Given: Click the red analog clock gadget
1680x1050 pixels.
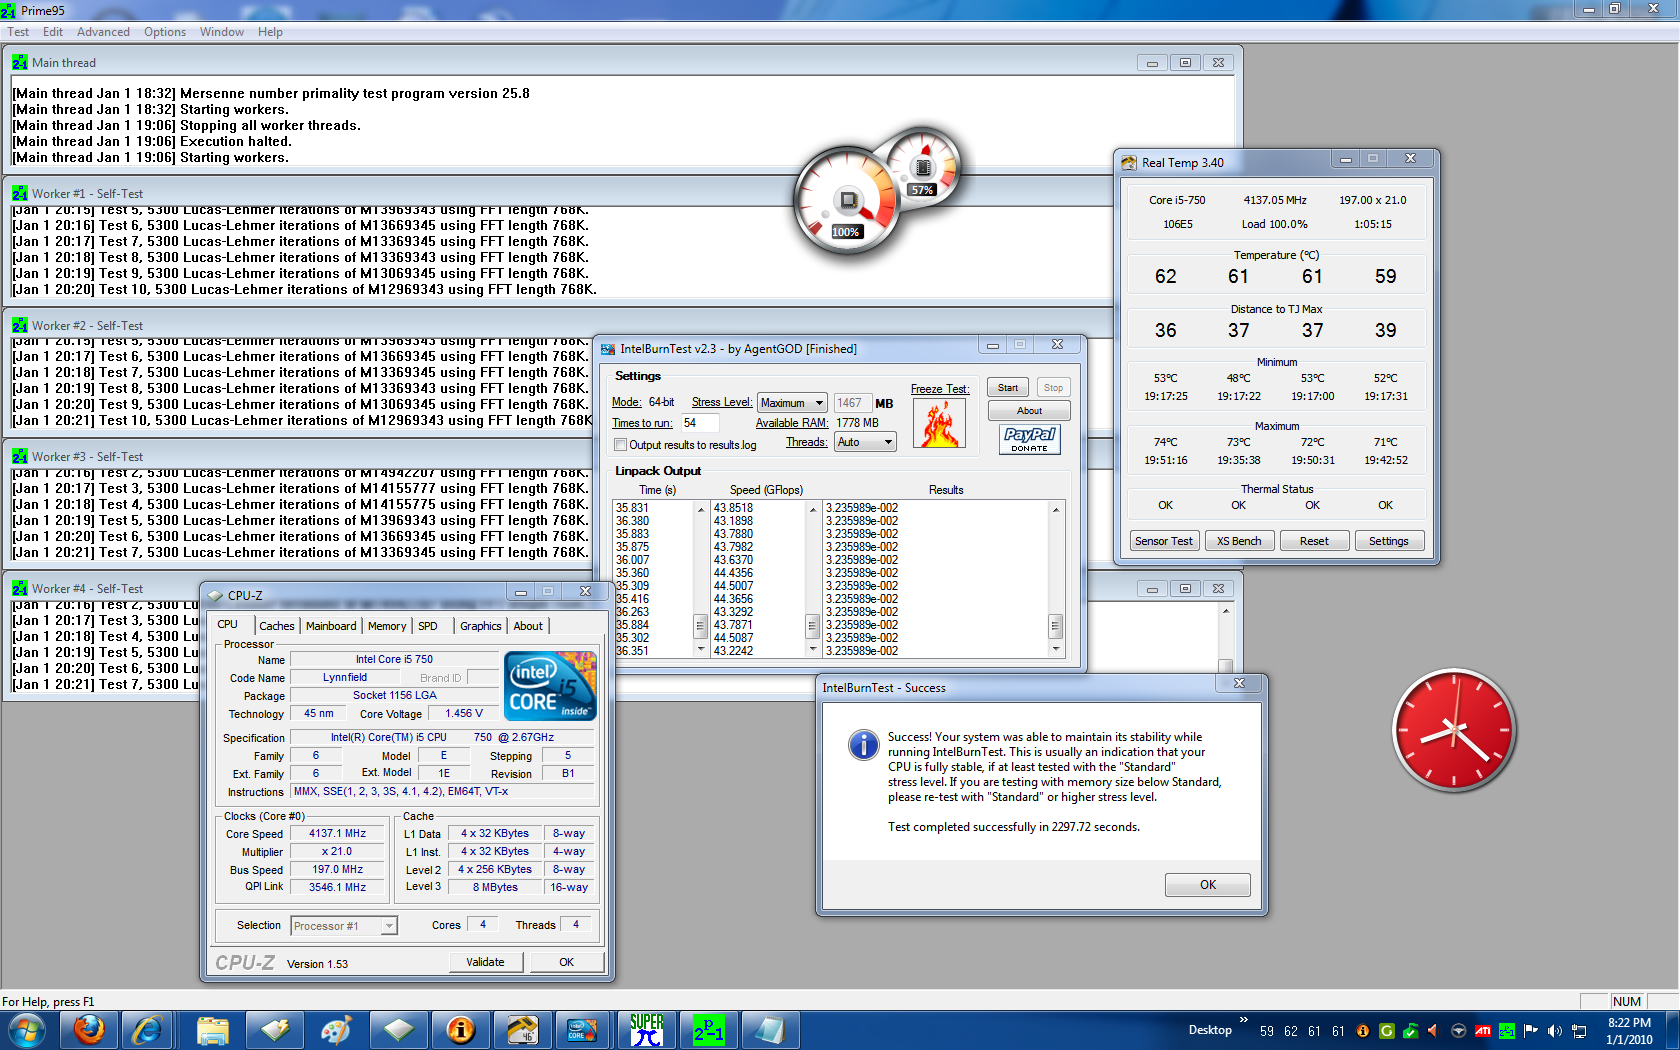Looking at the screenshot, I should tap(1454, 731).
